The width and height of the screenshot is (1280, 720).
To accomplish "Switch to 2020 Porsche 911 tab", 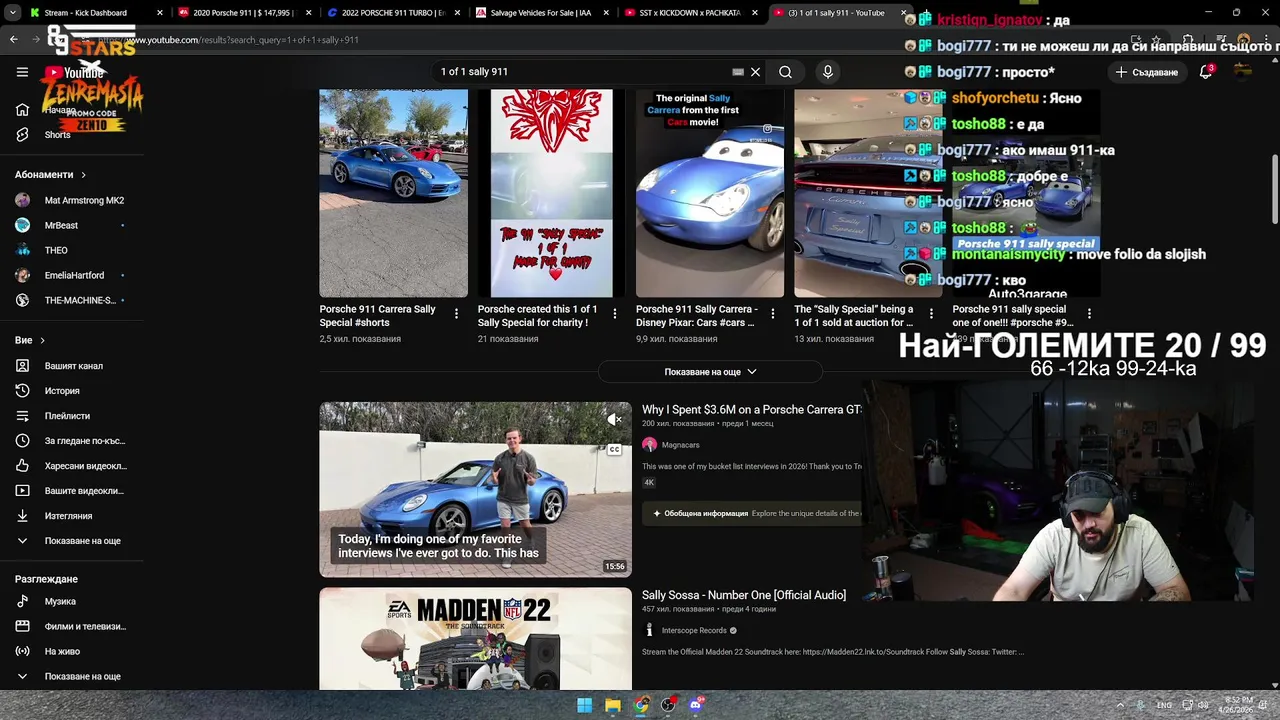I will (x=243, y=13).
